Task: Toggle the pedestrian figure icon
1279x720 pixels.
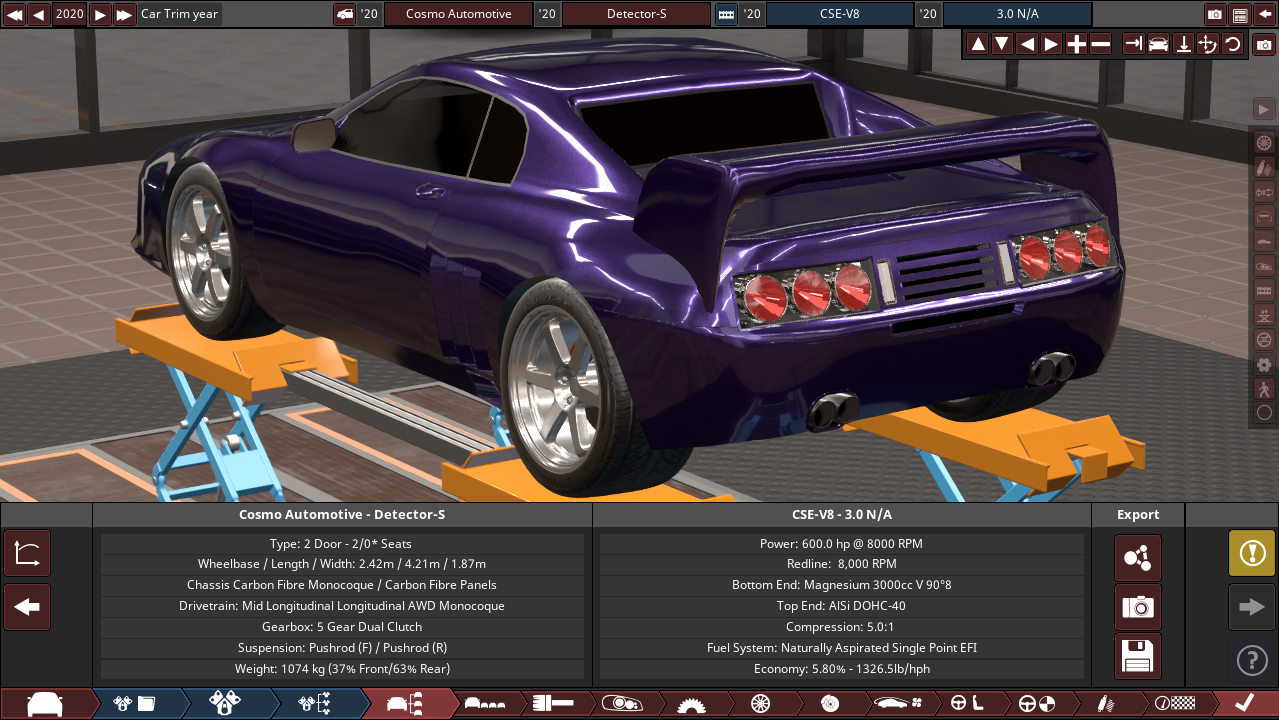Action: 1264,388
